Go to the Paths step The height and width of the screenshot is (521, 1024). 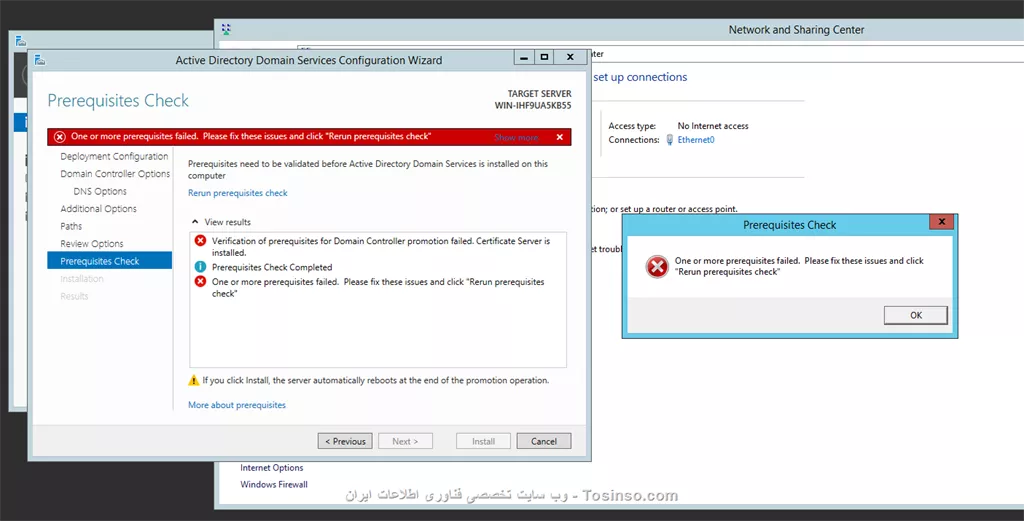(71, 226)
